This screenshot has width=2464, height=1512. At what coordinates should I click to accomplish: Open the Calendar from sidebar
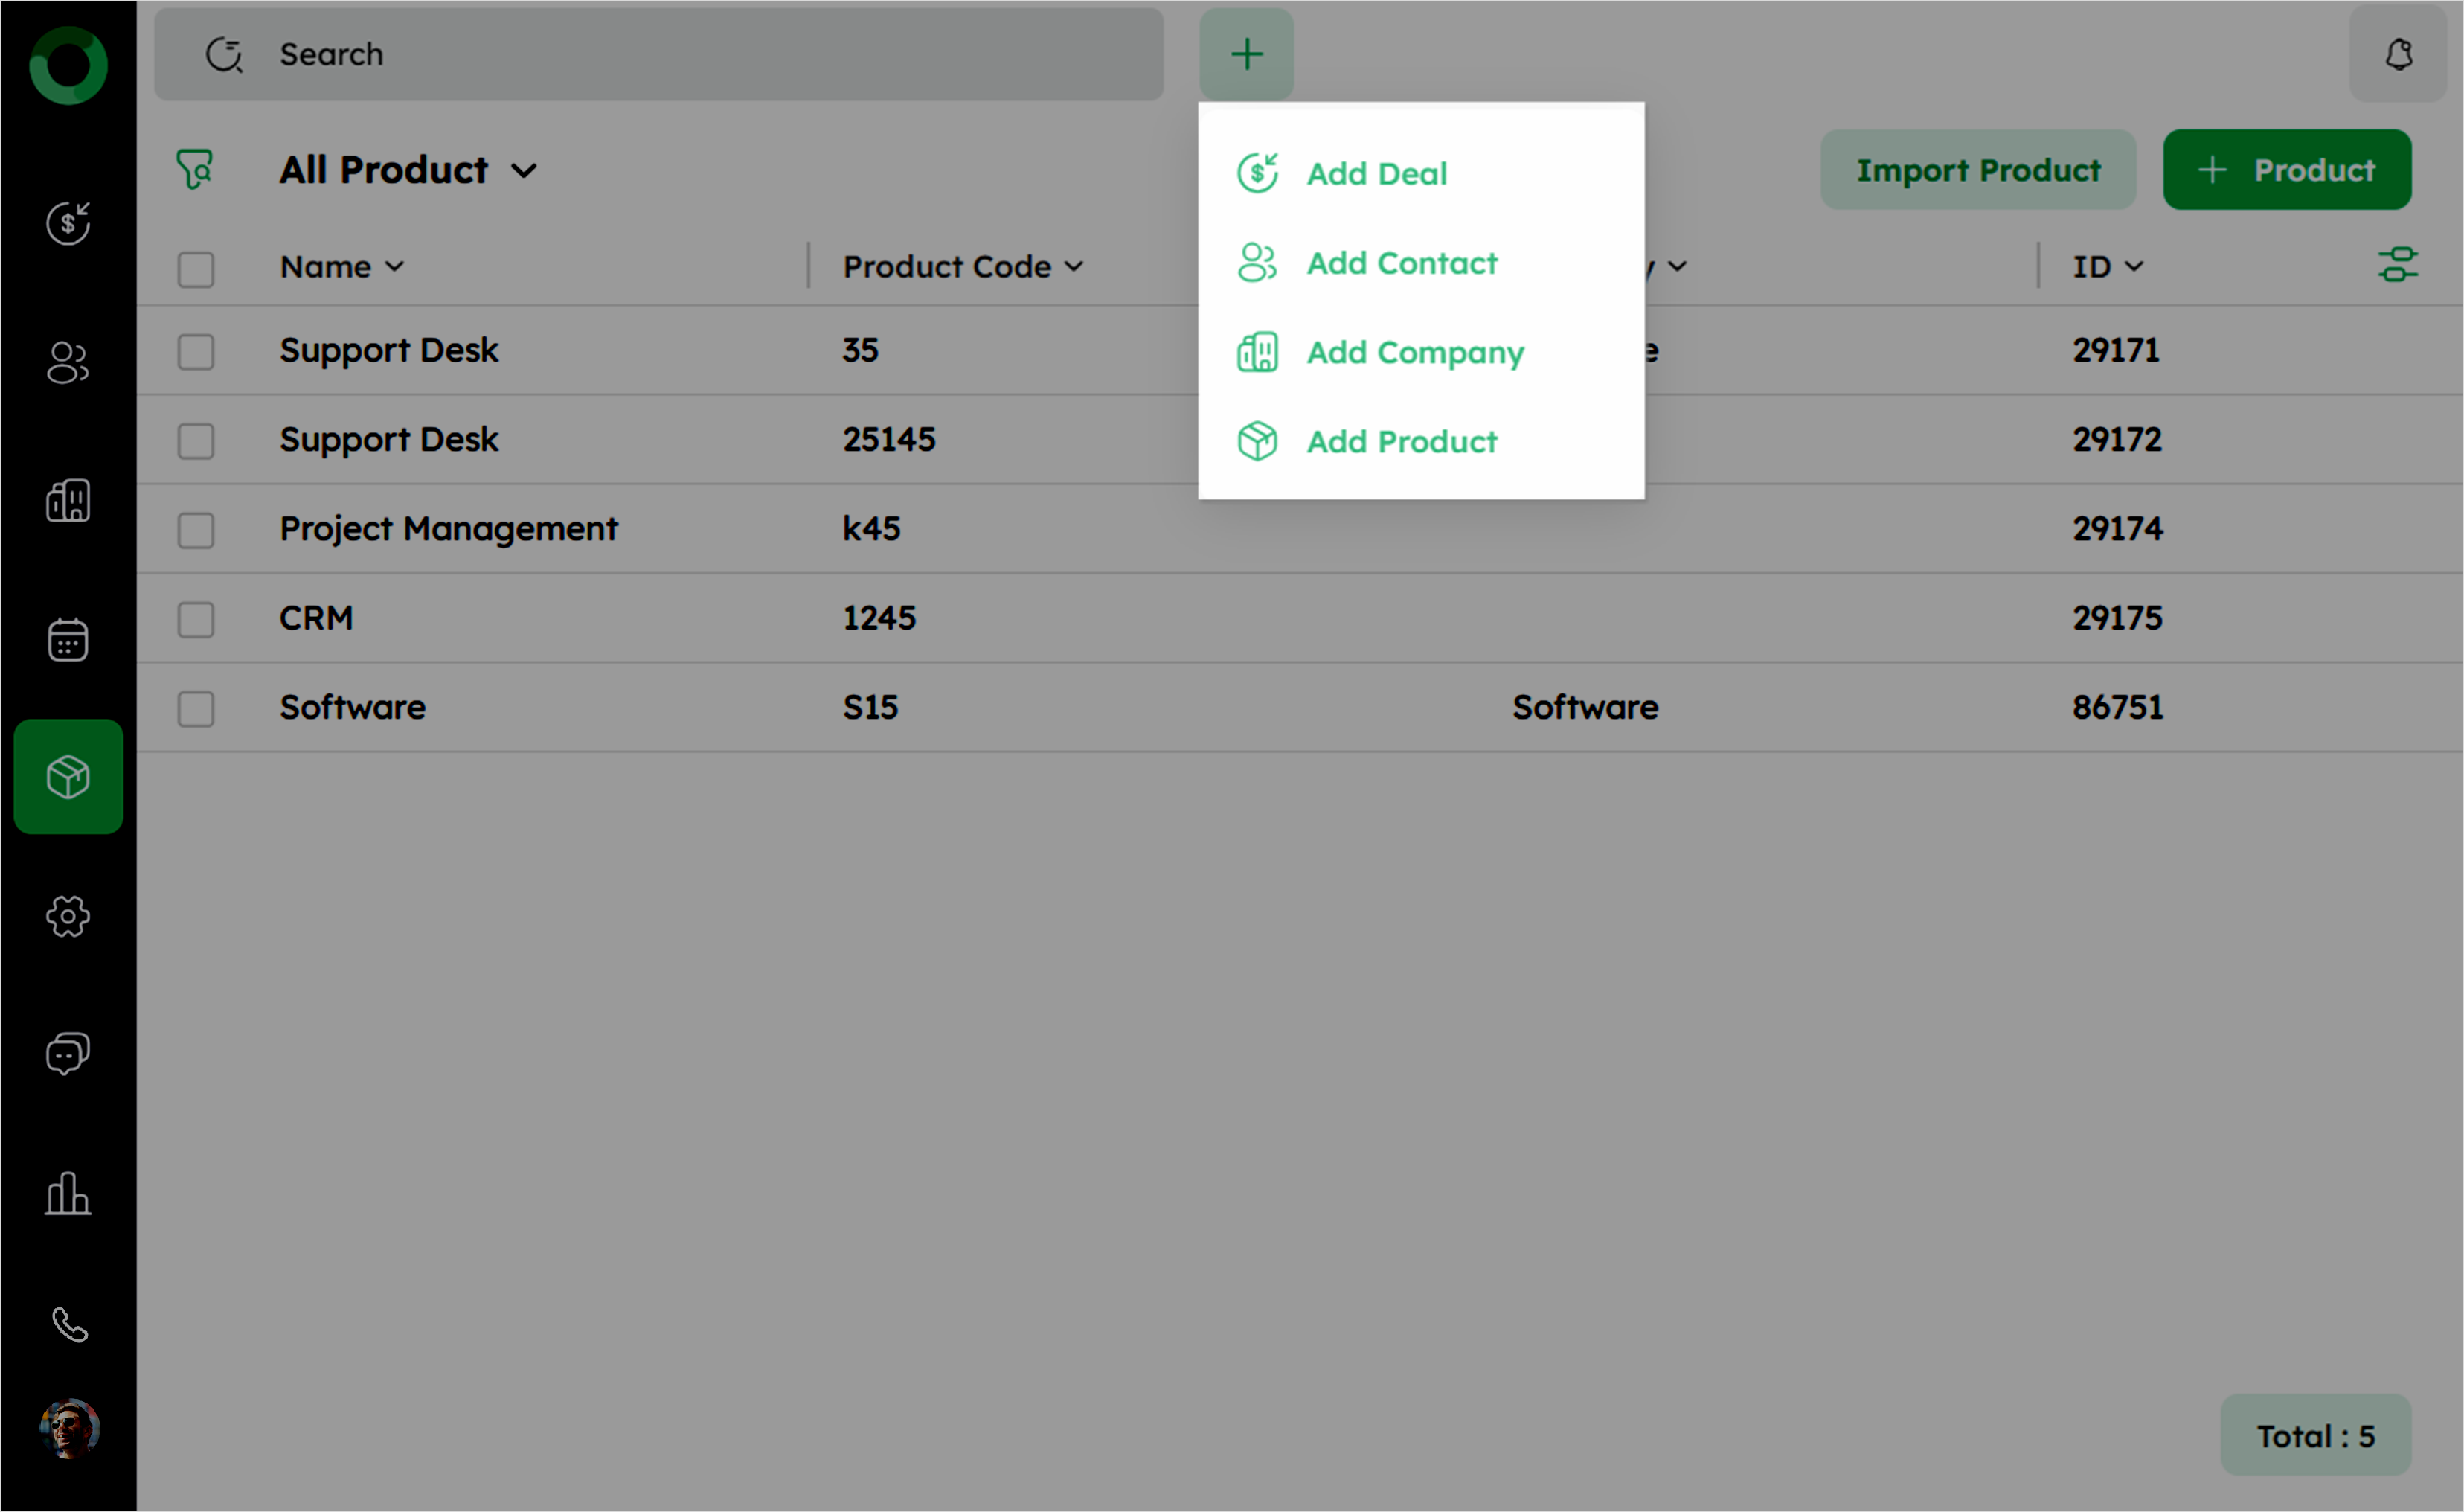(68, 639)
